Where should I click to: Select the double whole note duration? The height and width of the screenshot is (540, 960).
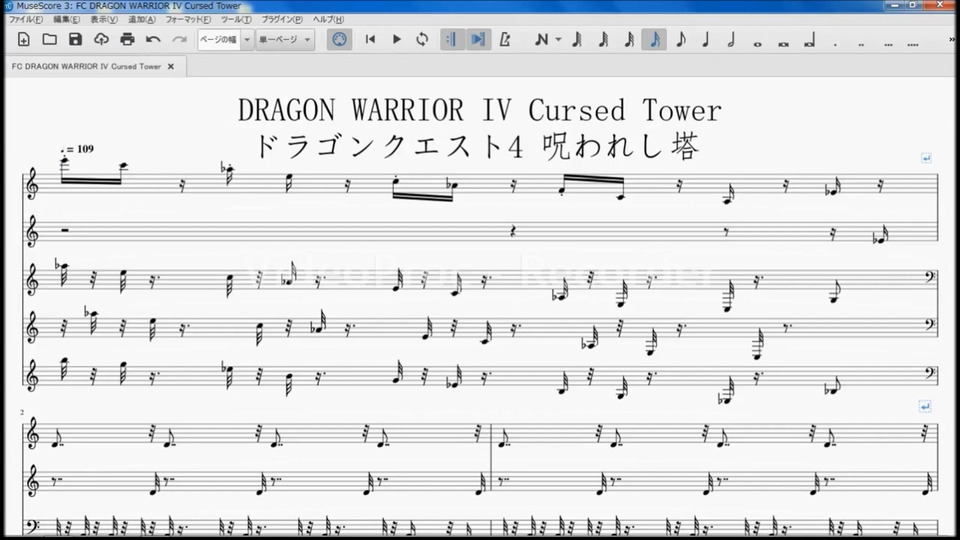pos(783,43)
